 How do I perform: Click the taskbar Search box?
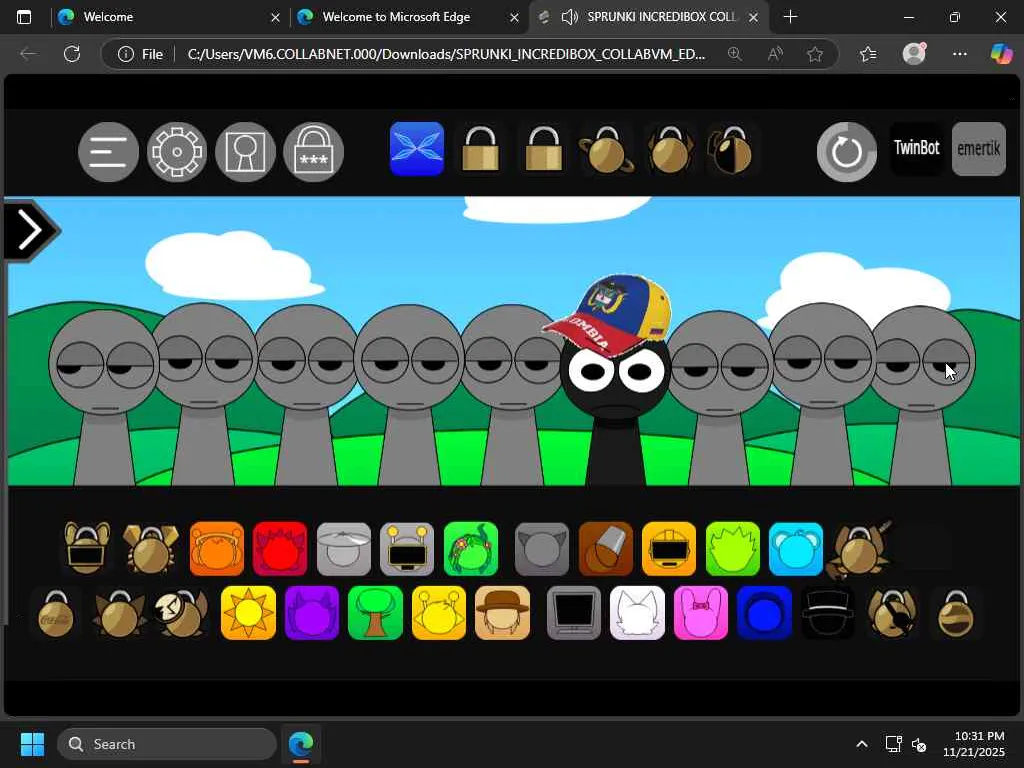pos(167,744)
